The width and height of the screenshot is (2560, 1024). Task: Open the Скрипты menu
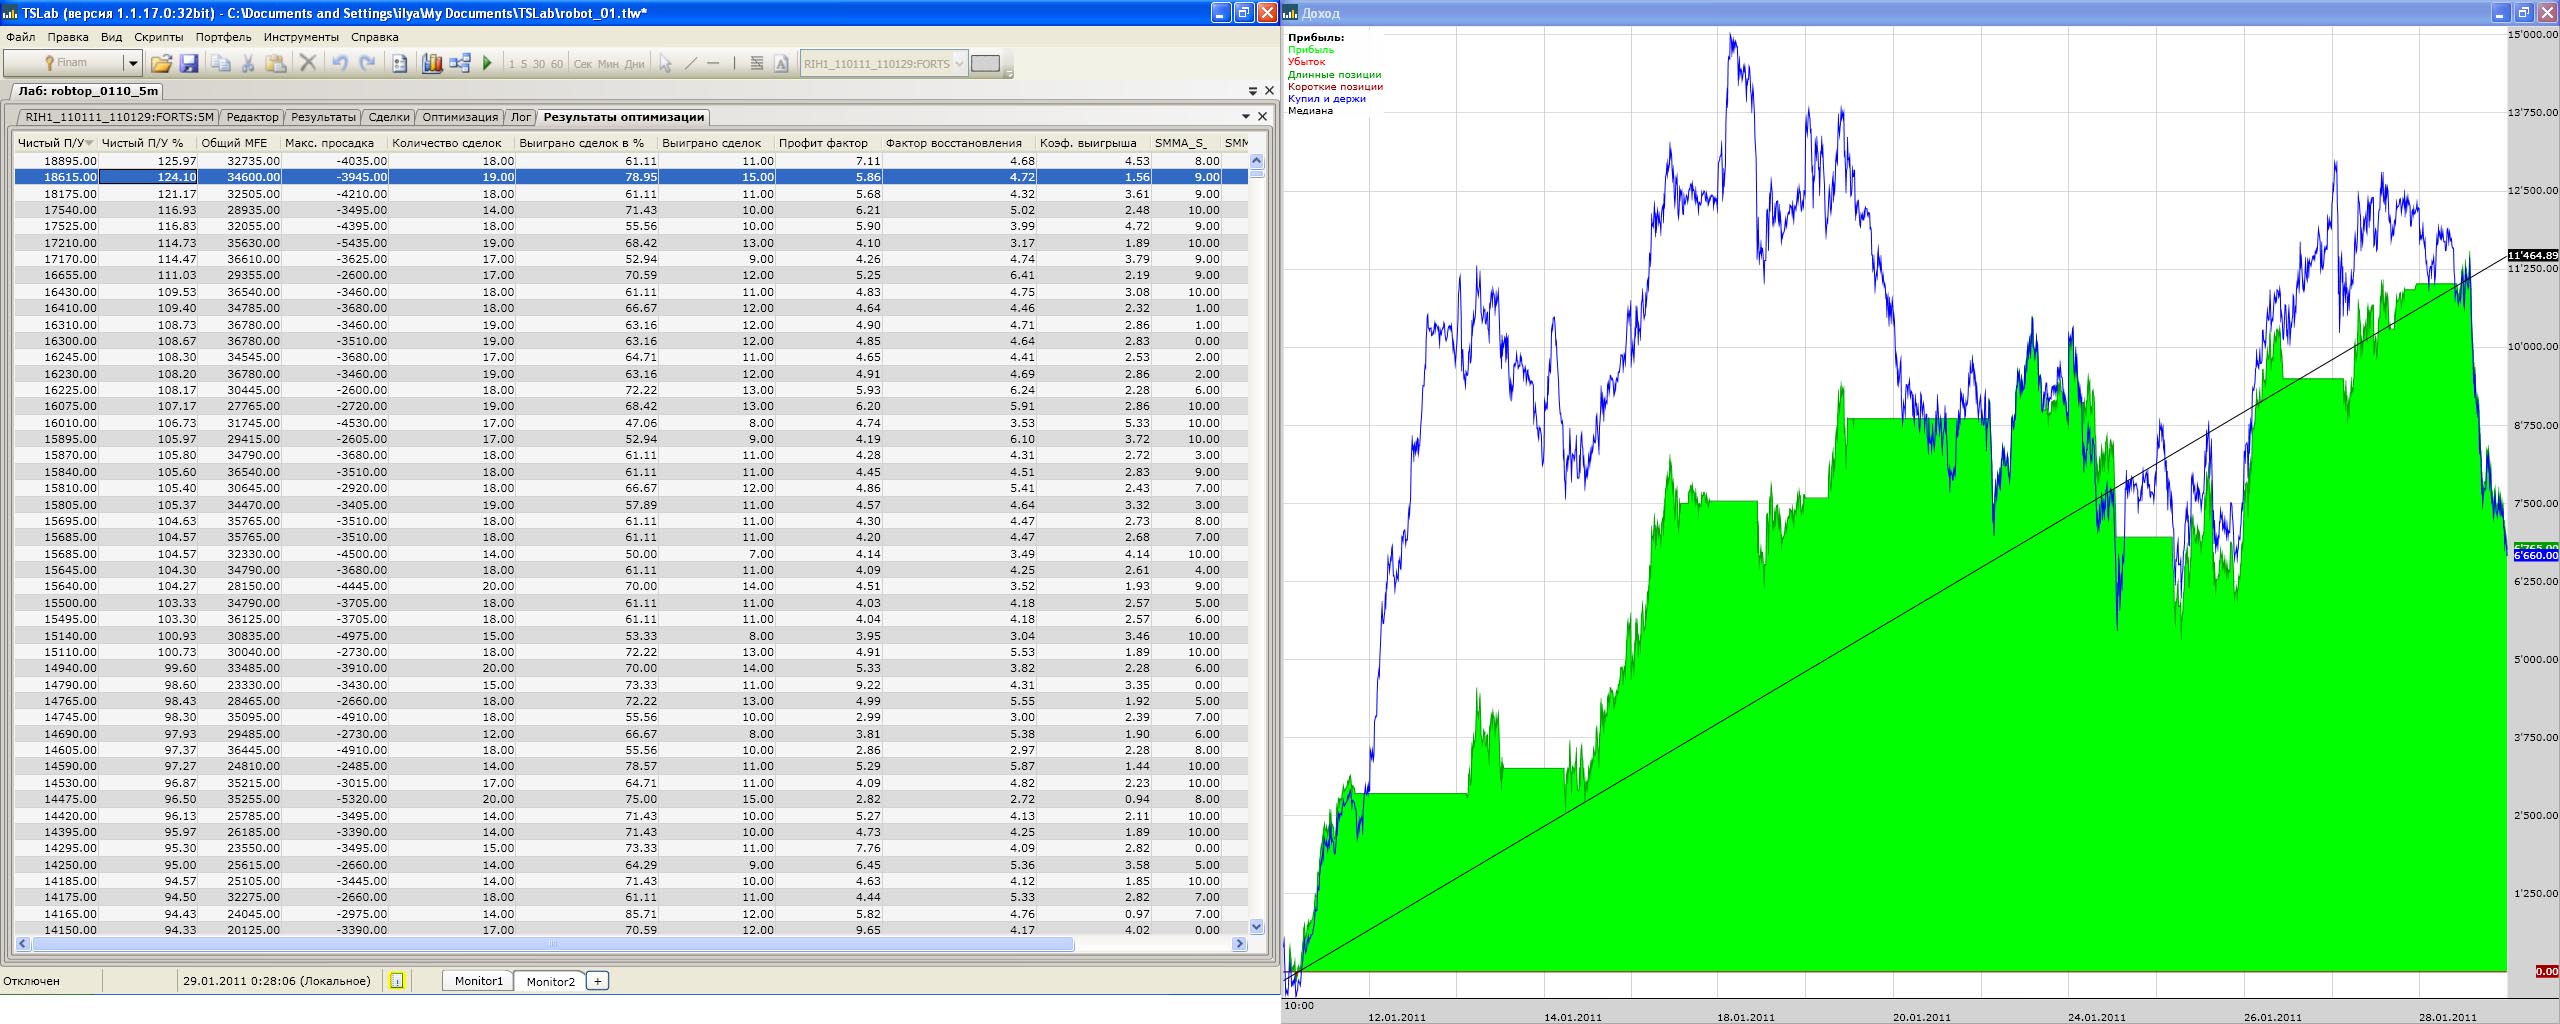[158, 37]
